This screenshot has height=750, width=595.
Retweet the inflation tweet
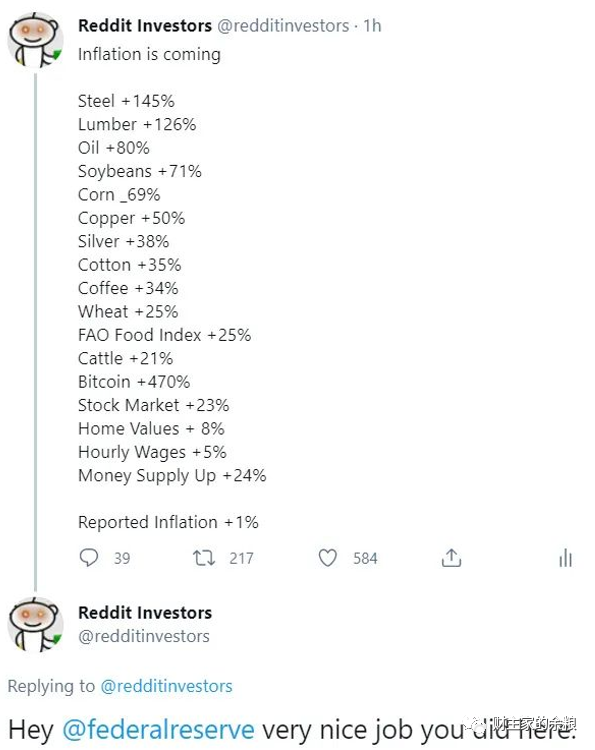click(204, 558)
